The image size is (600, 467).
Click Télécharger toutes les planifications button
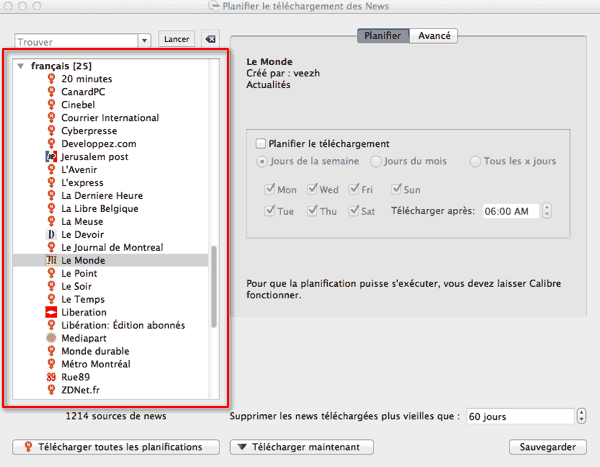(x=116, y=447)
